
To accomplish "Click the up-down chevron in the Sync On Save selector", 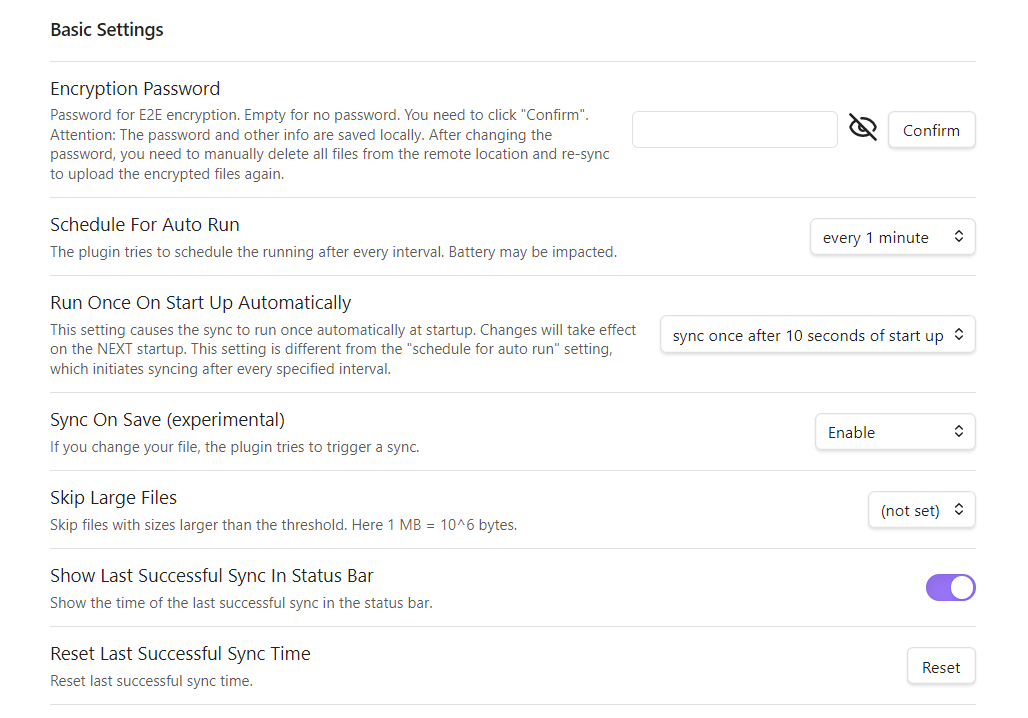I will pyautogui.click(x=959, y=431).
